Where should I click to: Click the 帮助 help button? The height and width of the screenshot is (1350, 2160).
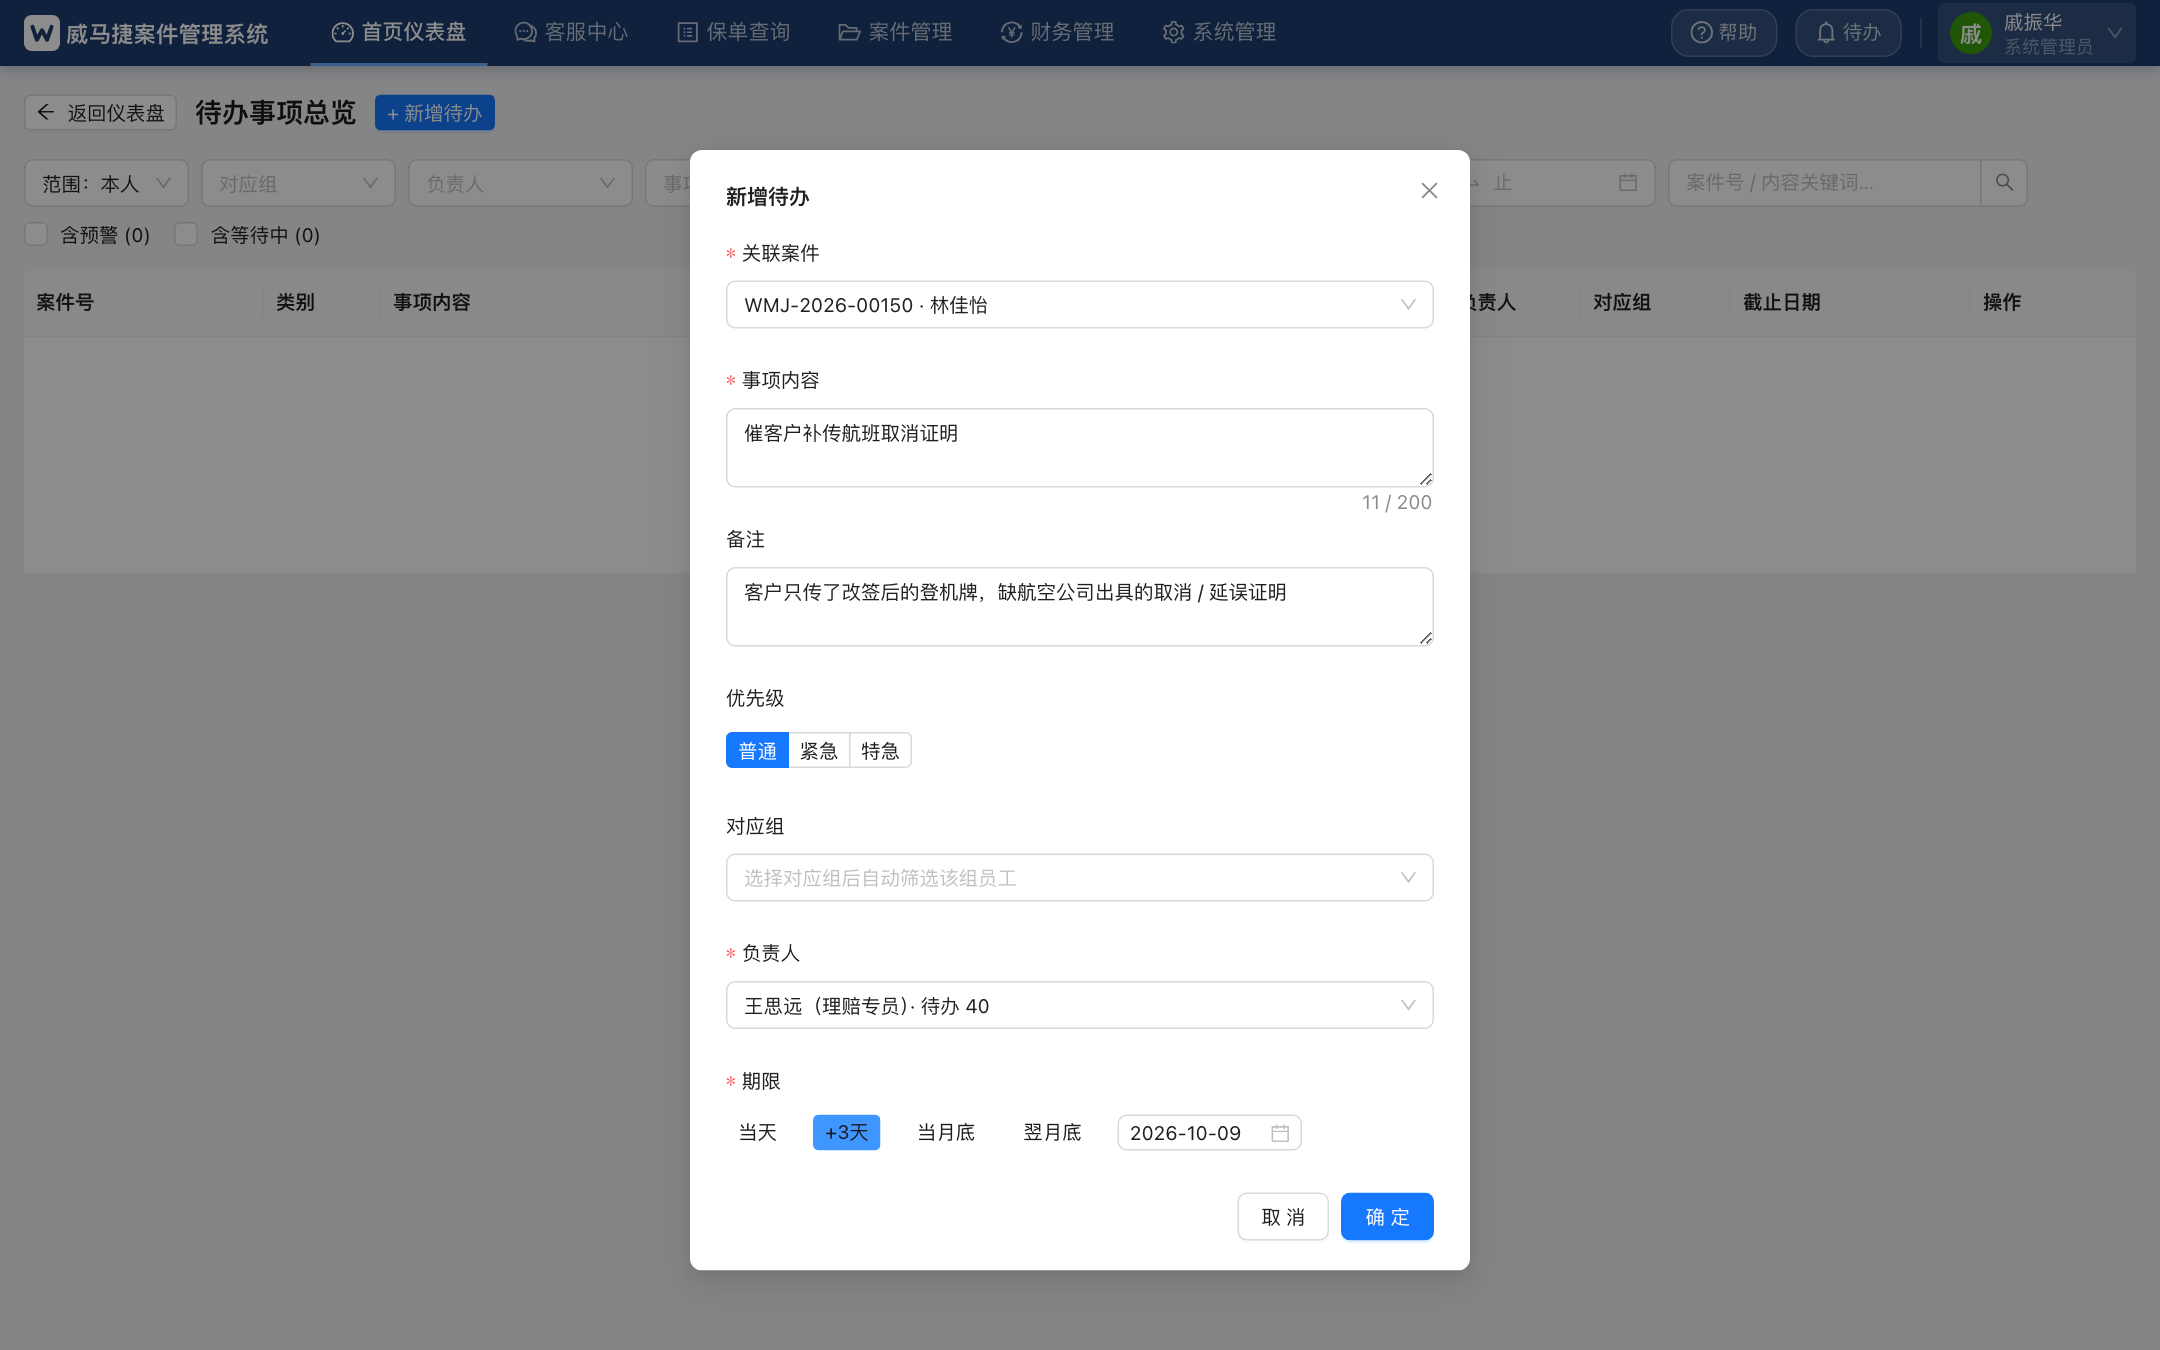1724,33
